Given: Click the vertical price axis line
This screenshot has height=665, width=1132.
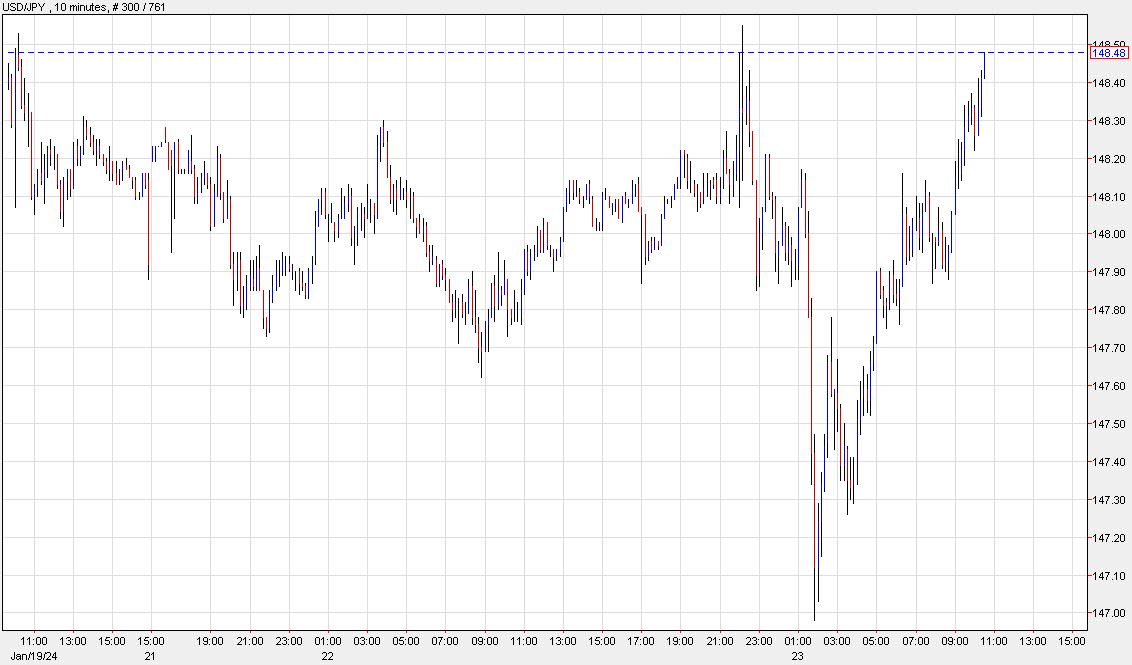Looking at the screenshot, I should 1087,330.
